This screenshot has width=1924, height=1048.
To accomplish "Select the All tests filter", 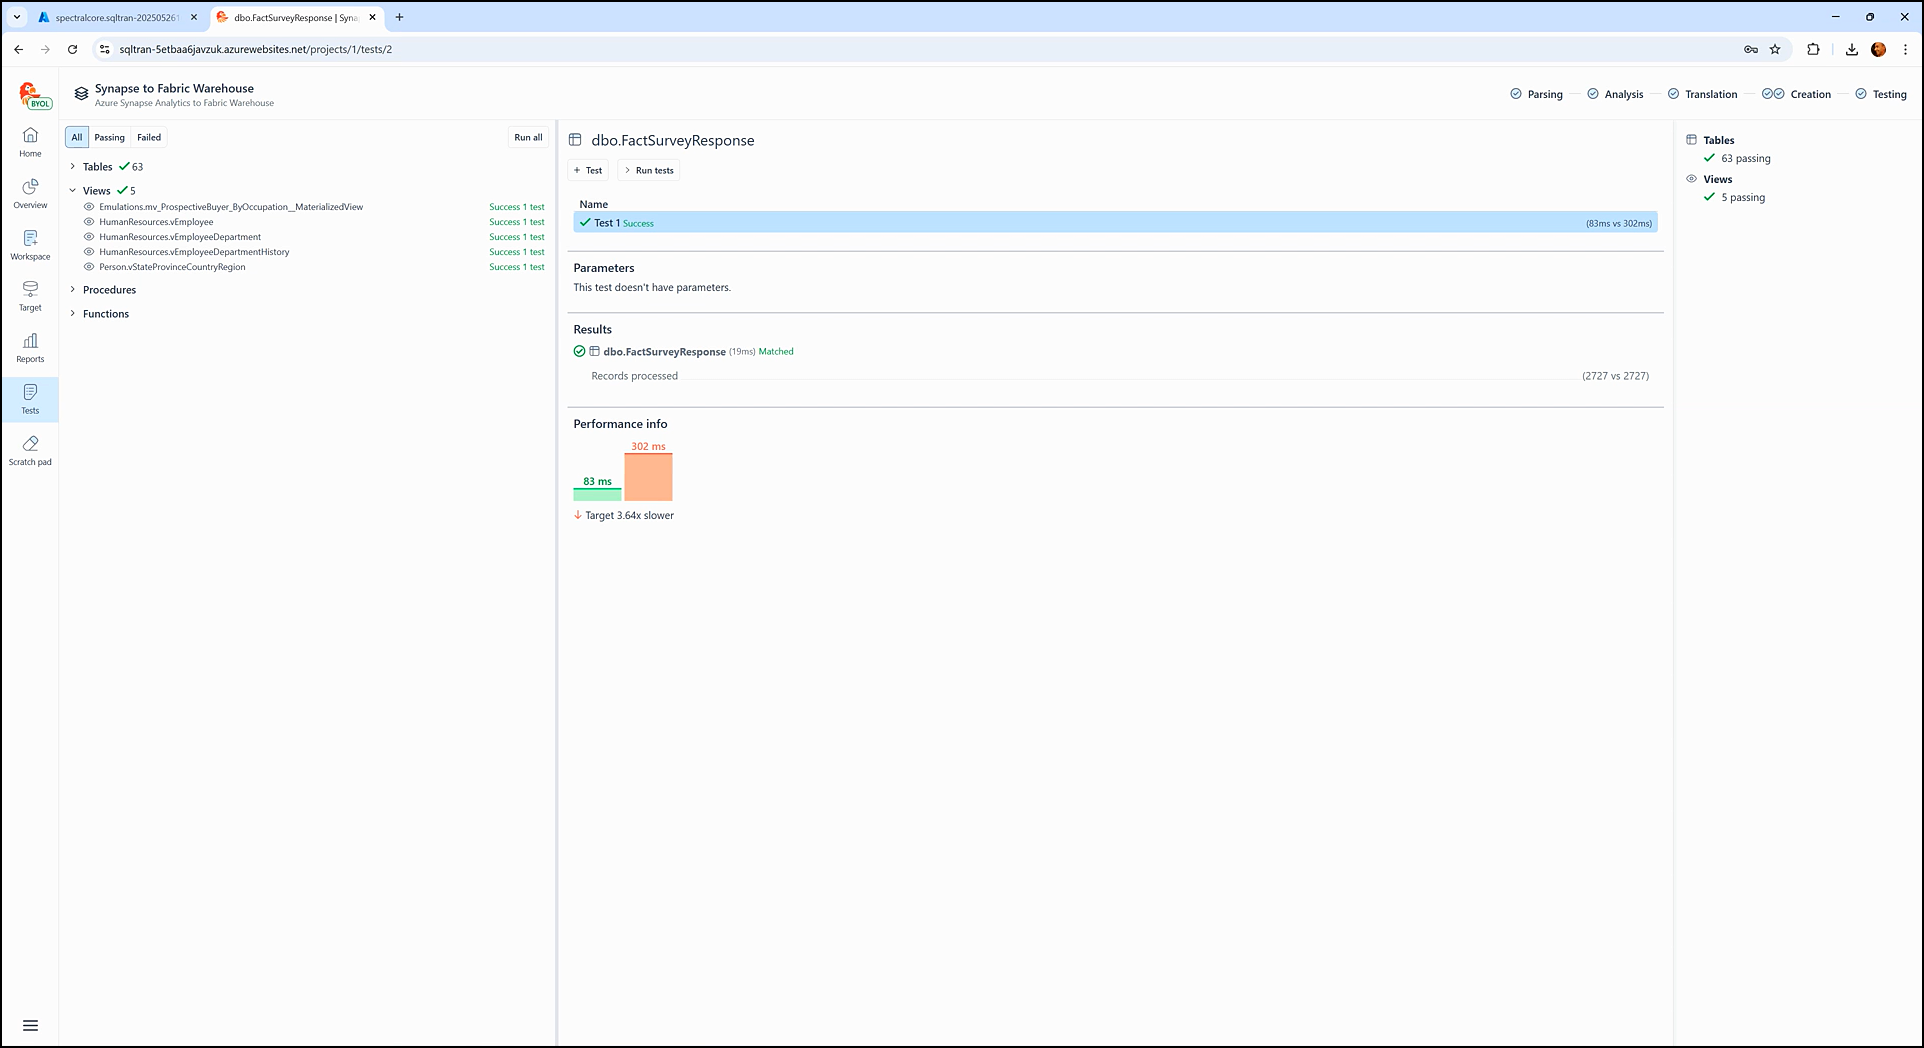I will pos(77,138).
